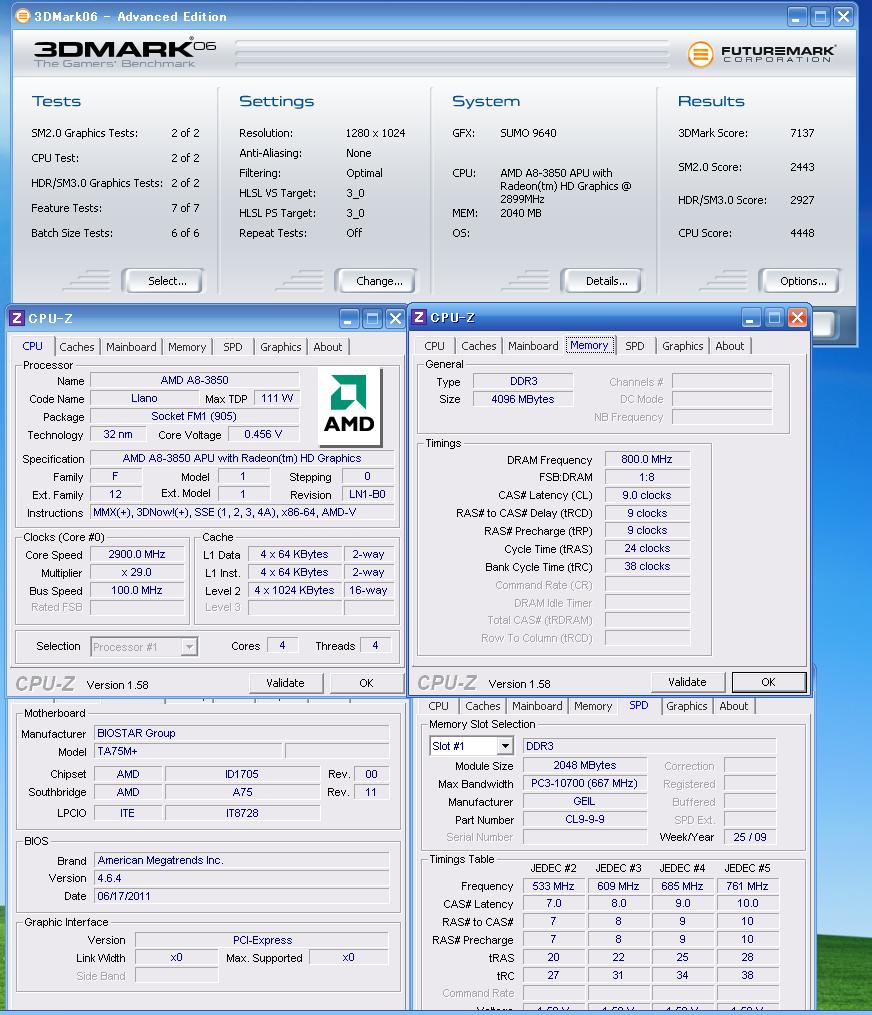Open results Options... in 3DMark06

pyautogui.click(x=803, y=281)
